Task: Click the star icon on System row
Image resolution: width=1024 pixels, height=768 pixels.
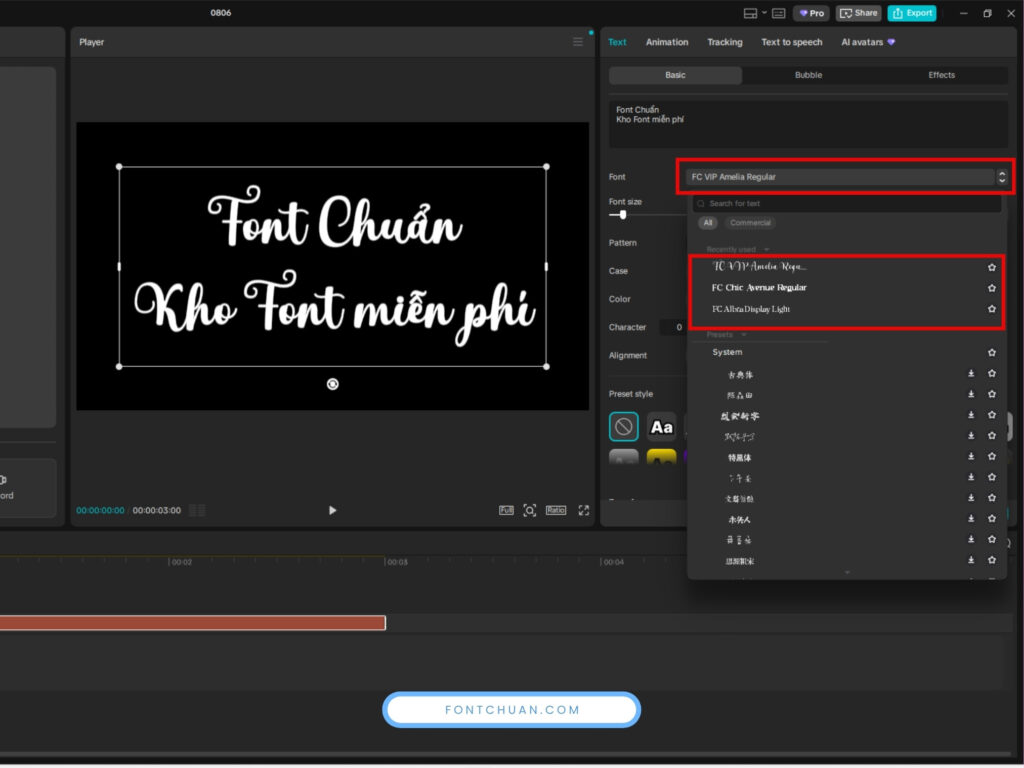Action: click(992, 353)
